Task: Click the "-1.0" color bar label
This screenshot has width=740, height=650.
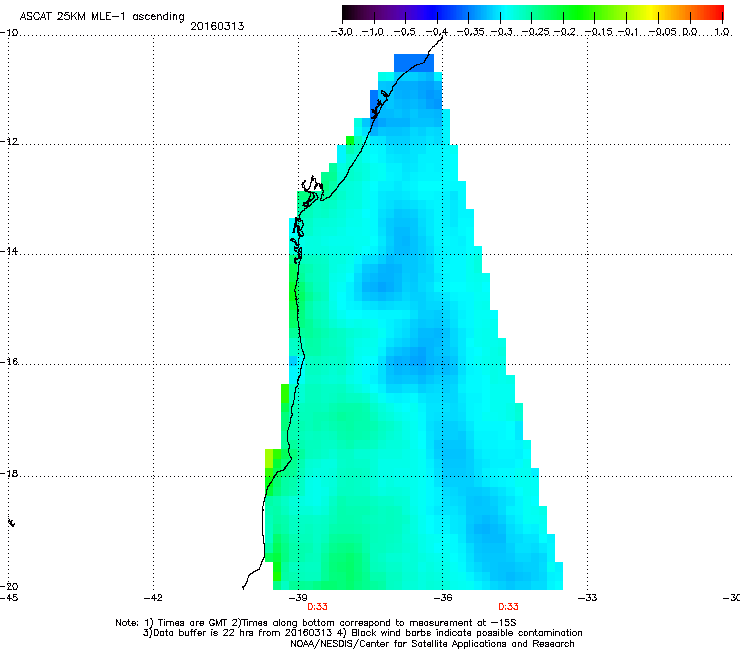Action: (373, 32)
